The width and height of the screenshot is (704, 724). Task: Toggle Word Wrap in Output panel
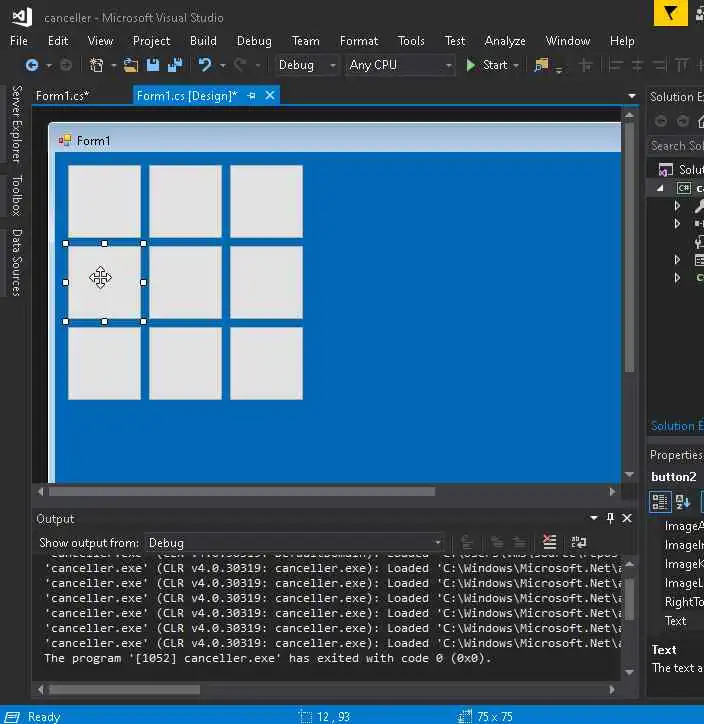click(578, 542)
